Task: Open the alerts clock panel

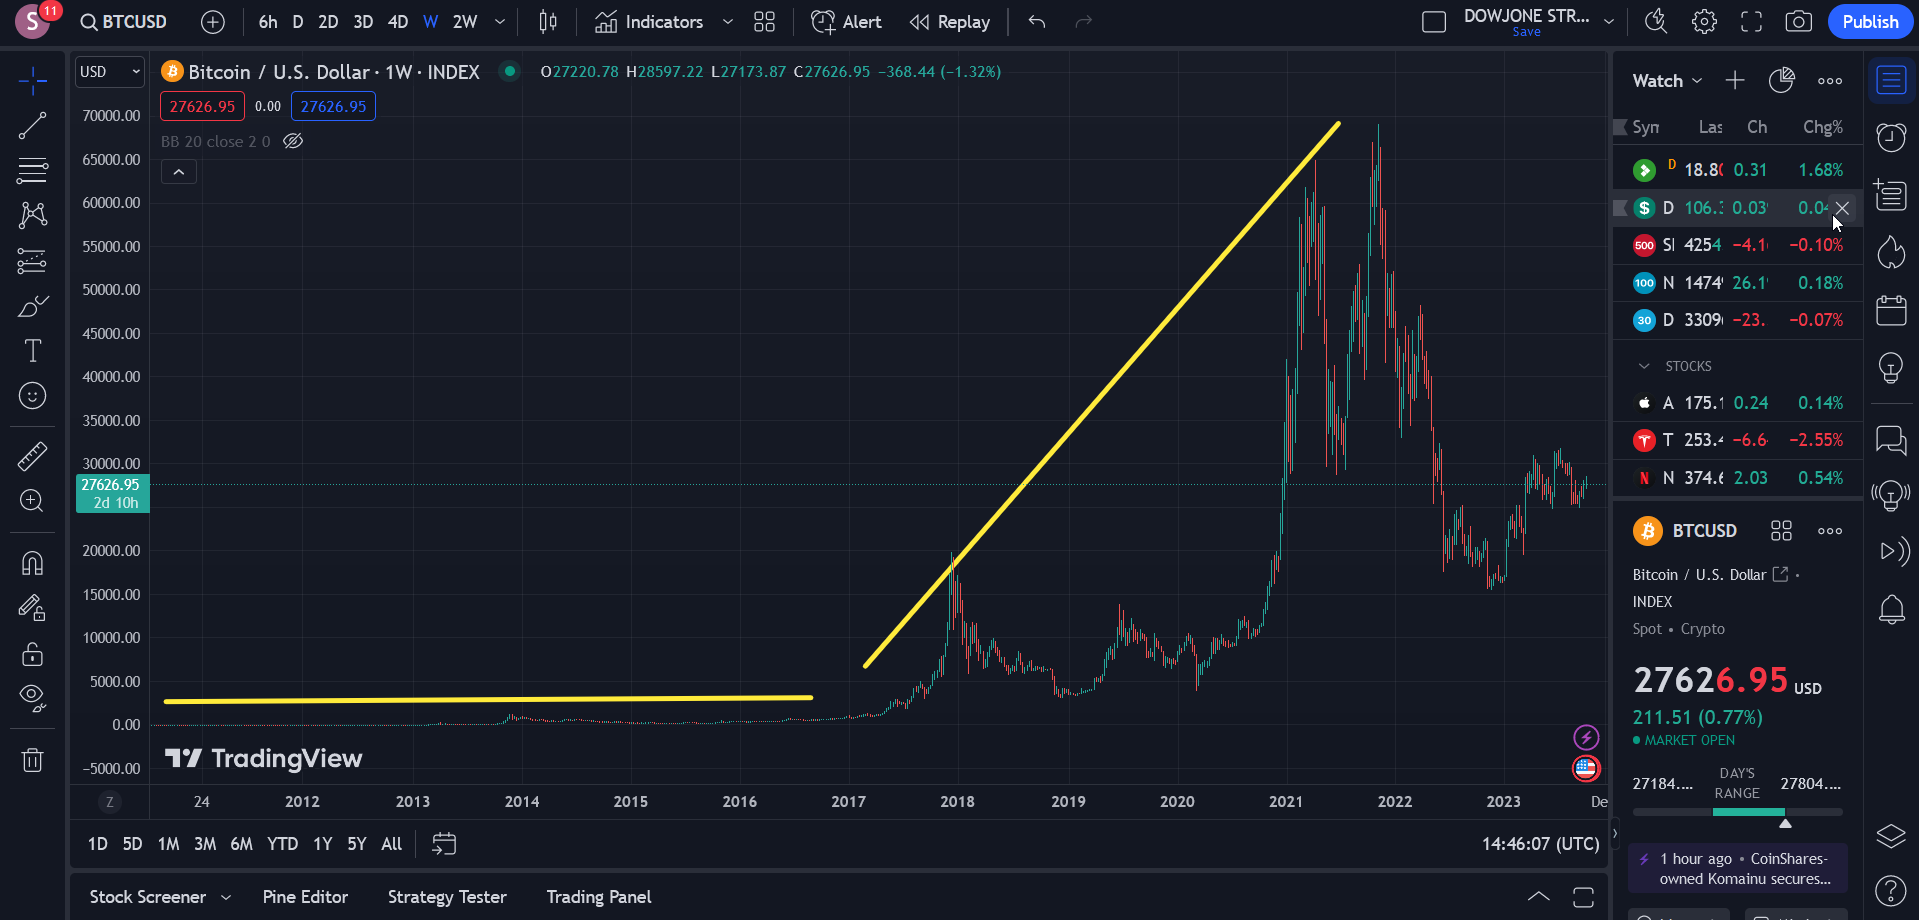Action: 1891,137
